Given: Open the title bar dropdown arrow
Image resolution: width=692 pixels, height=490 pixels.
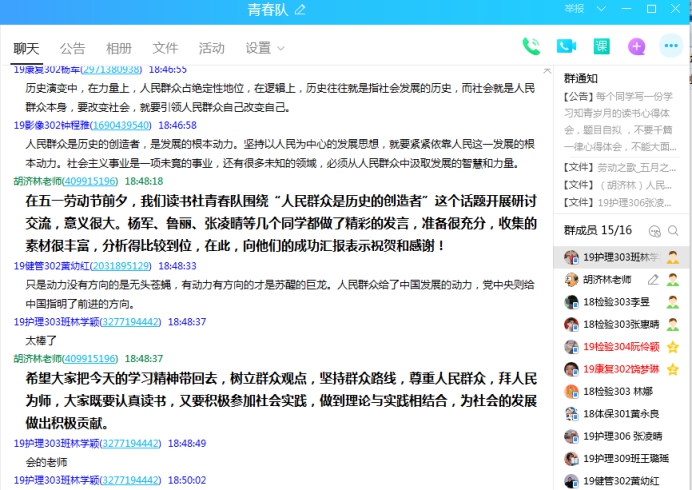Looking at the screenshot, I should coord(602,9).
